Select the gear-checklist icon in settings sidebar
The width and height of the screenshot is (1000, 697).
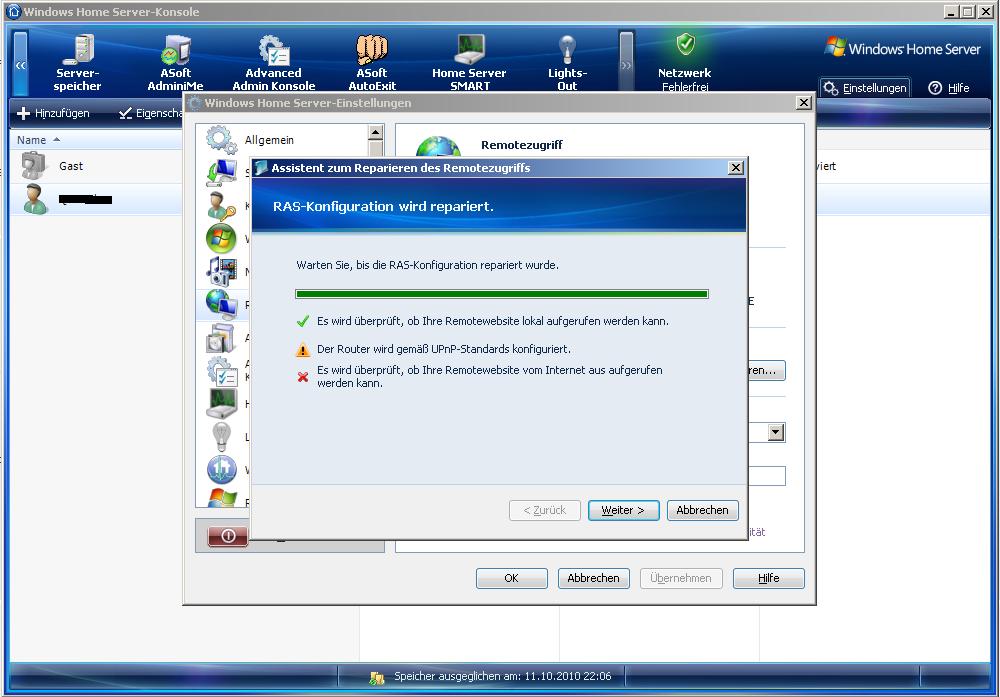pyautogui.click(x=221, y=371)
